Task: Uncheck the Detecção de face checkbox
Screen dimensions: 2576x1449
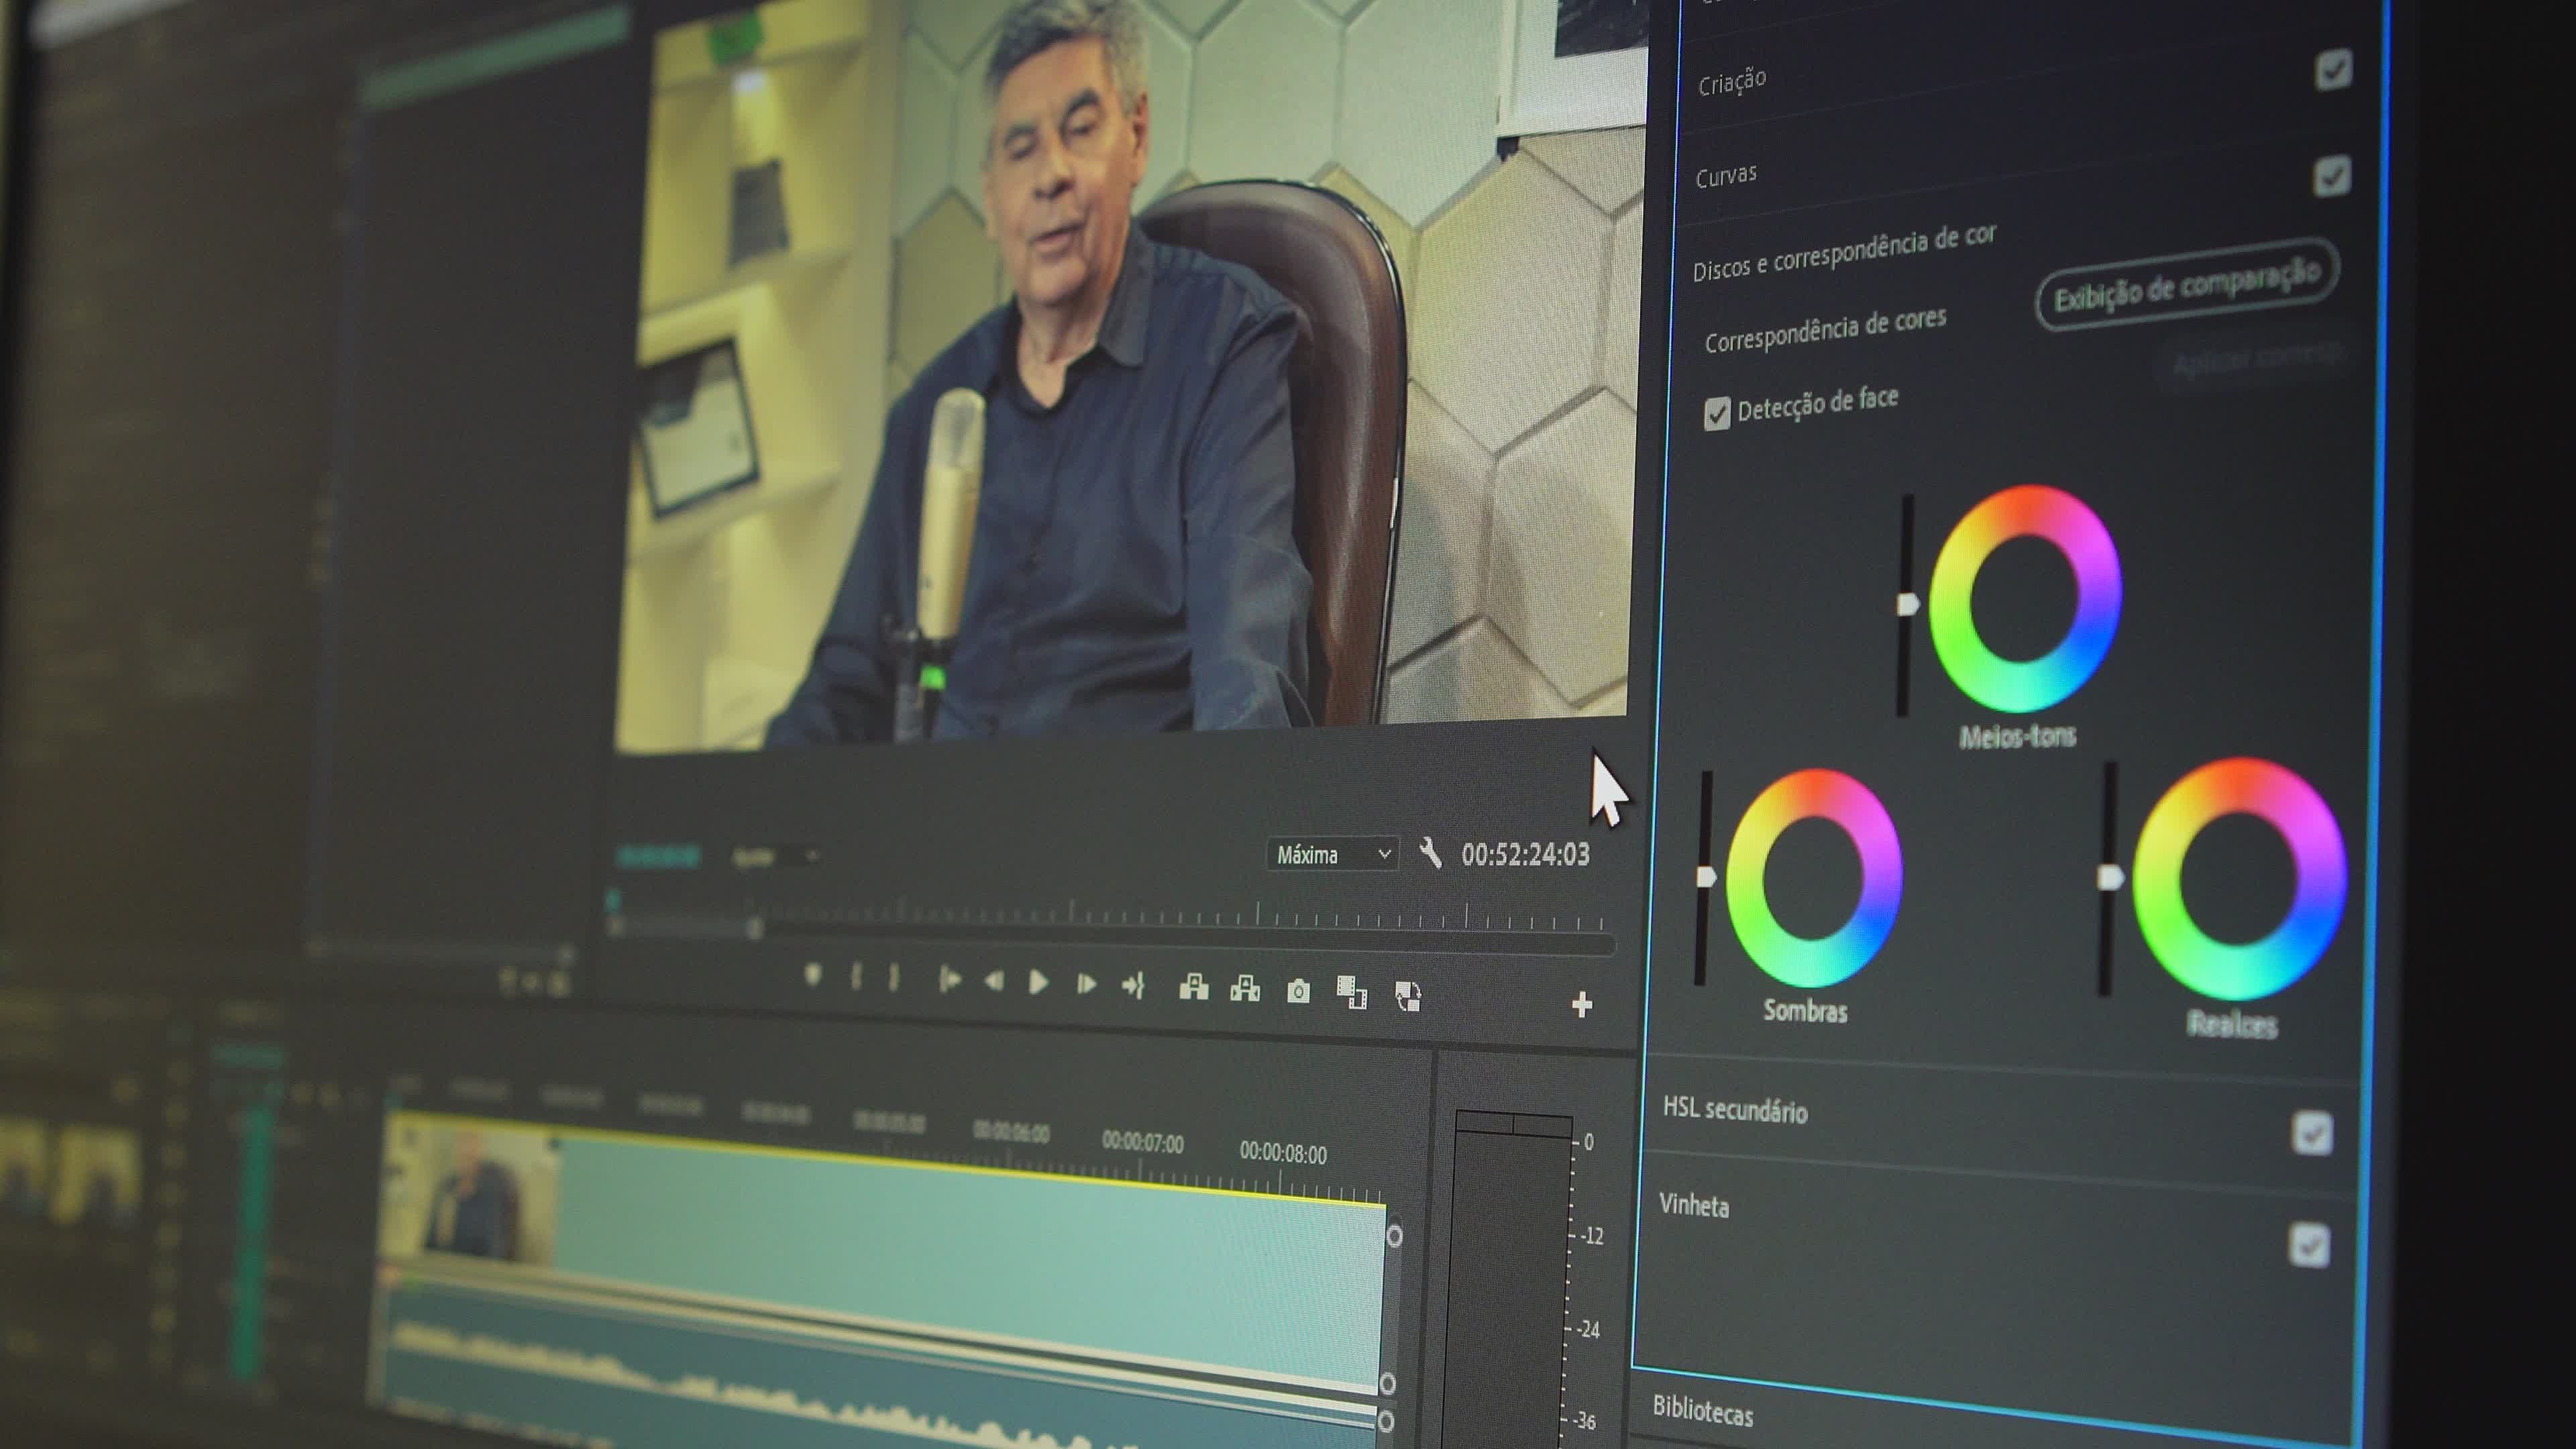Action: pyautogui.click(x=1716, y=413)
